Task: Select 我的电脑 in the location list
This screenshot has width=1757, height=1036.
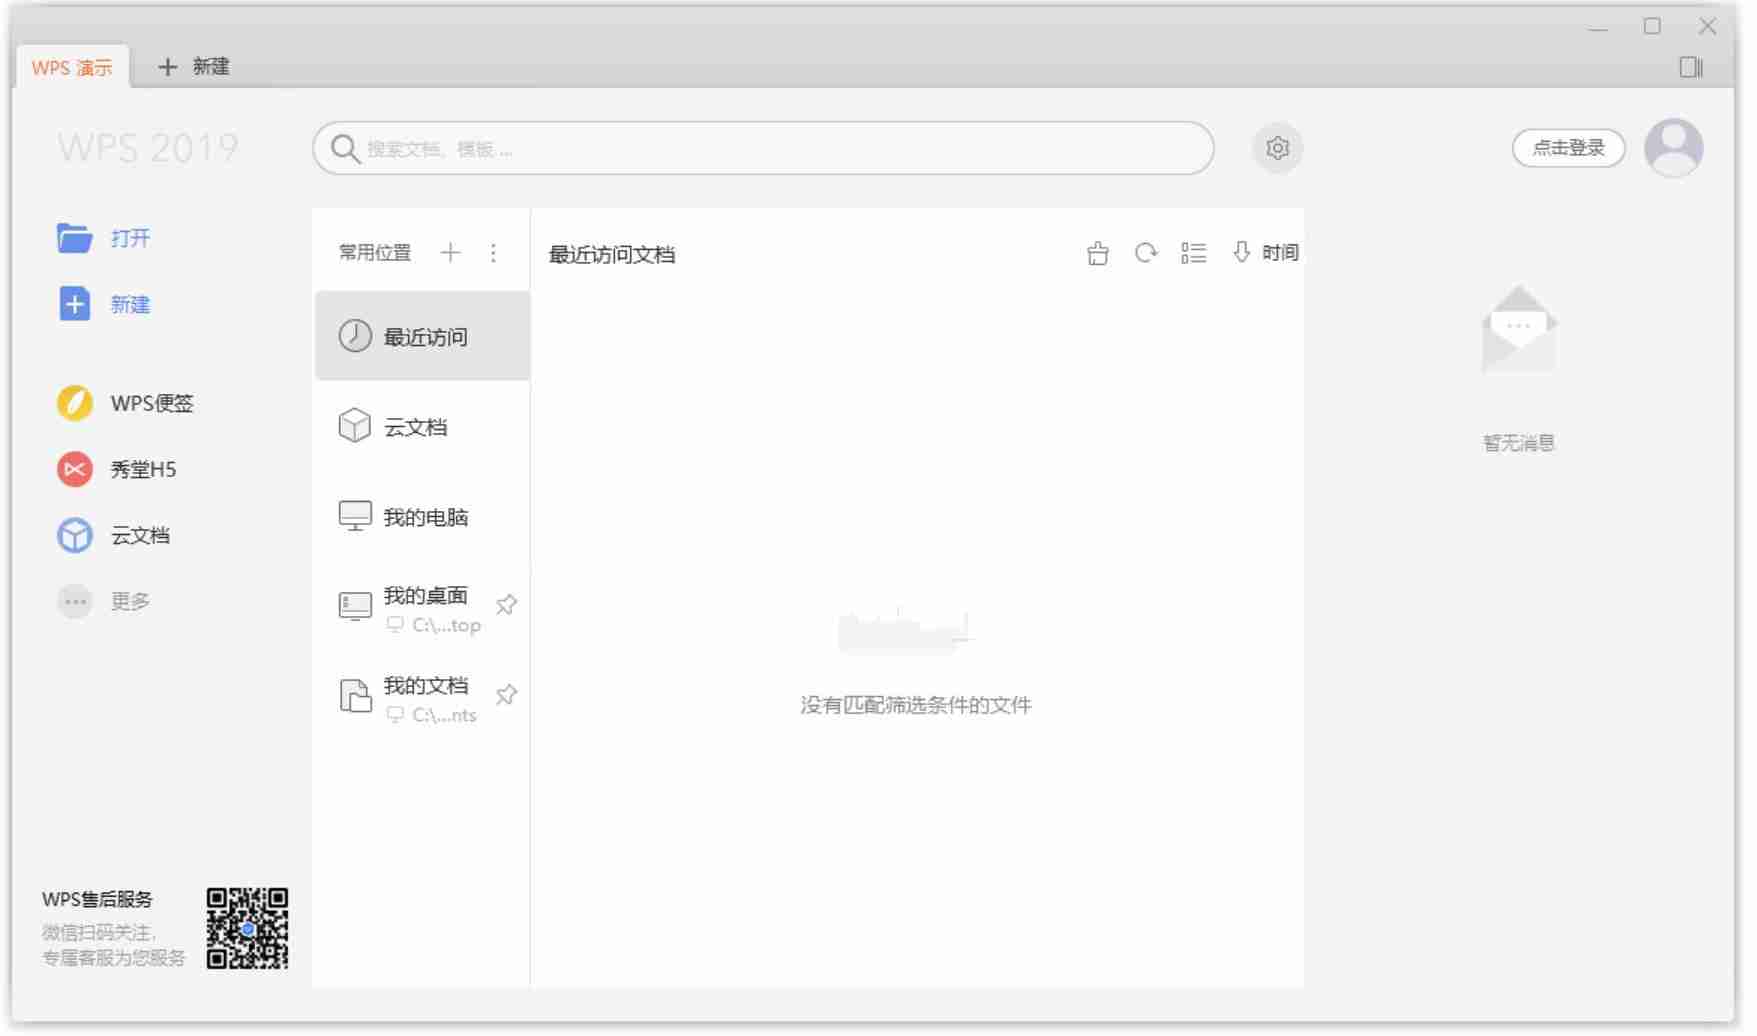Action: pos(422,516)
